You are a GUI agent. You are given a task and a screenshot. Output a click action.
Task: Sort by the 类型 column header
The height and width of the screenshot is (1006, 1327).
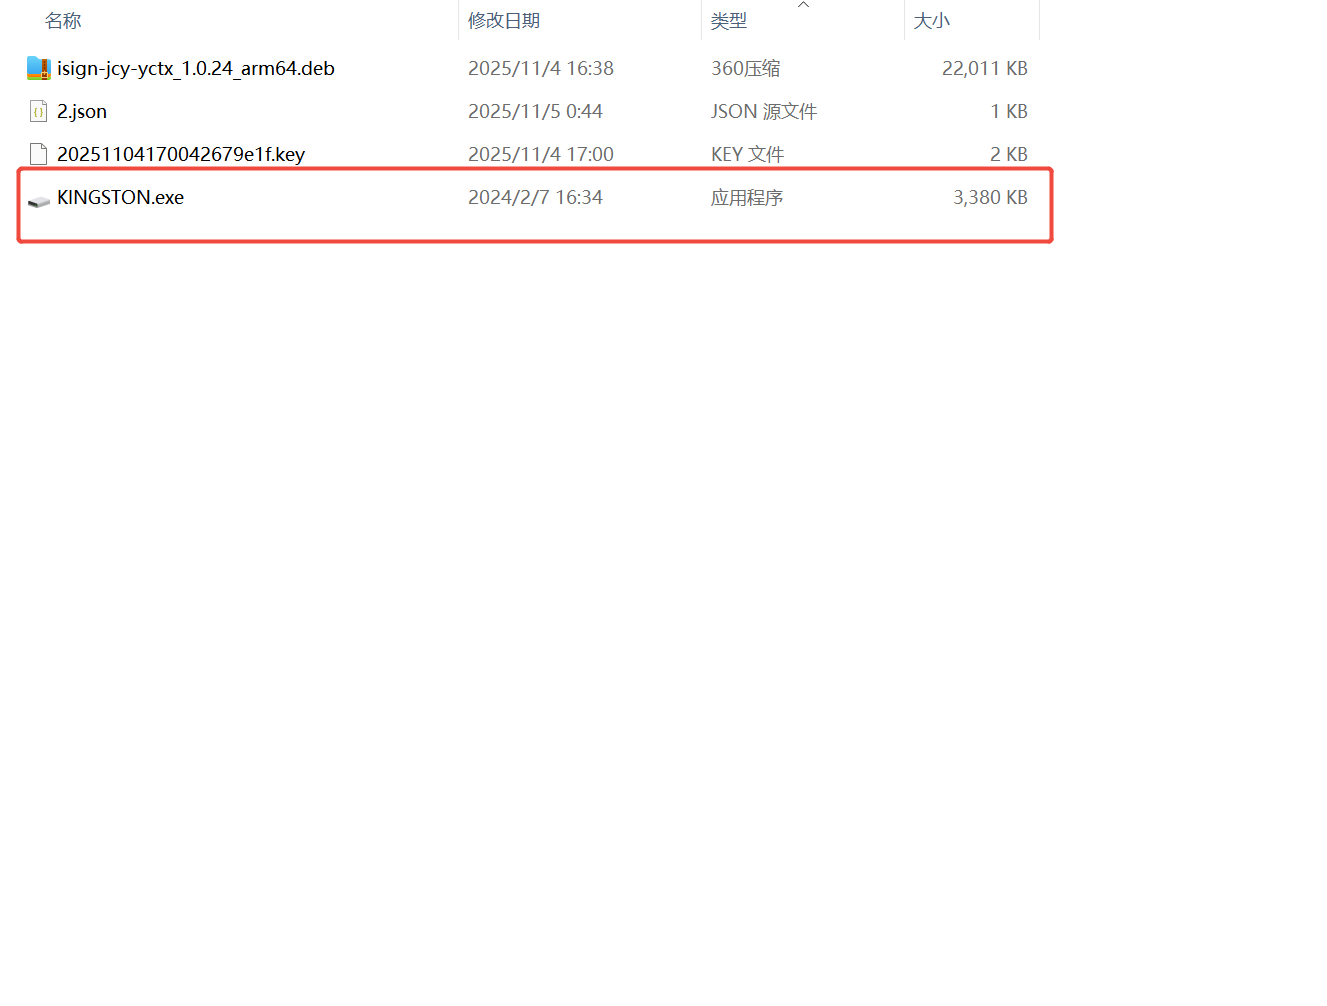[729, 21]
